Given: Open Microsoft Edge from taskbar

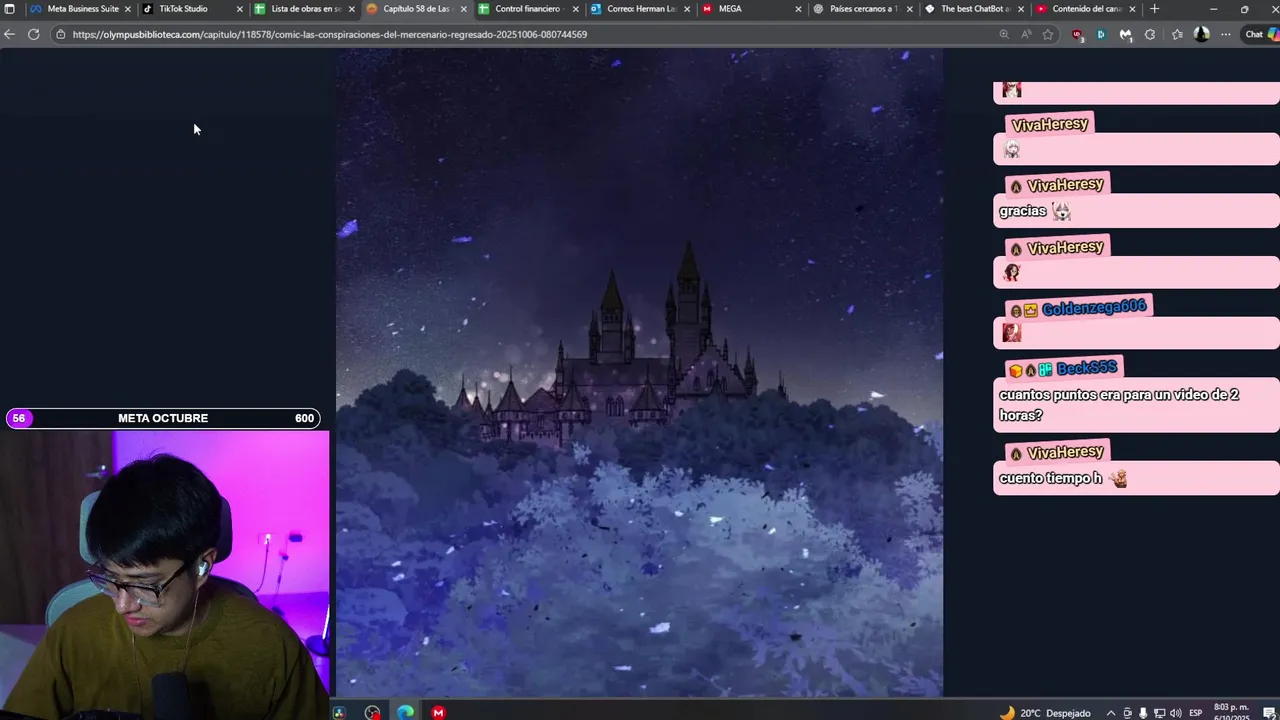Looking at the screenshot, I should [405, 713].
